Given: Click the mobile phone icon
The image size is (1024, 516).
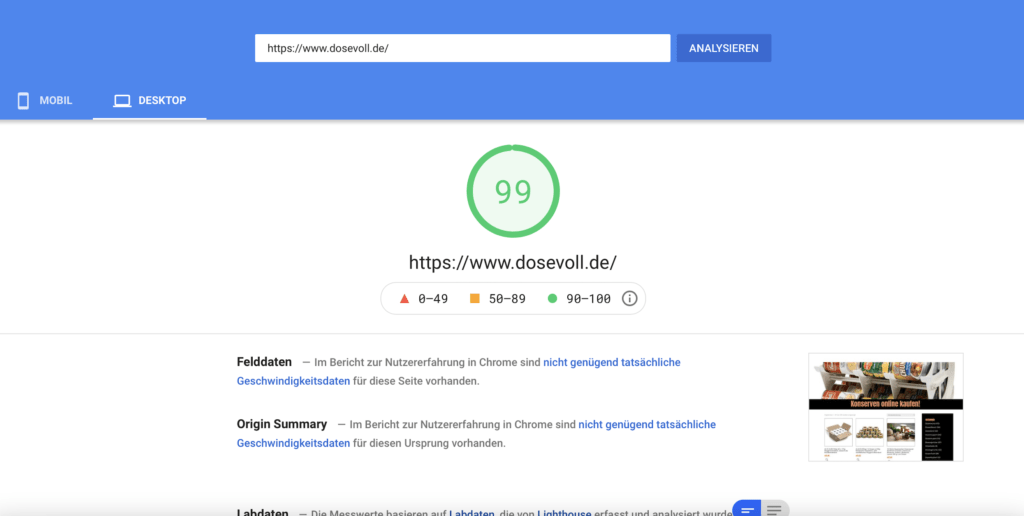Looking at the screenshot, I should (x=23, y=101).
